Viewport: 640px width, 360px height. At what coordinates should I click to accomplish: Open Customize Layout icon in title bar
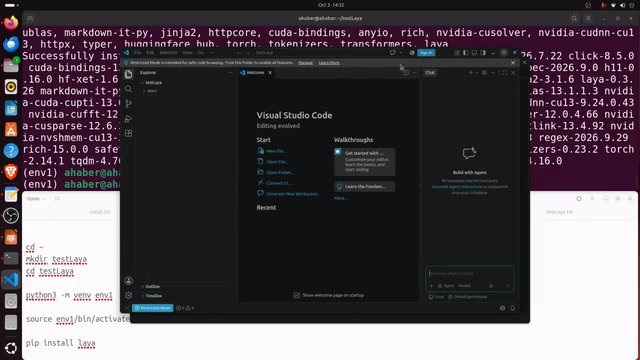pos(456,53)
